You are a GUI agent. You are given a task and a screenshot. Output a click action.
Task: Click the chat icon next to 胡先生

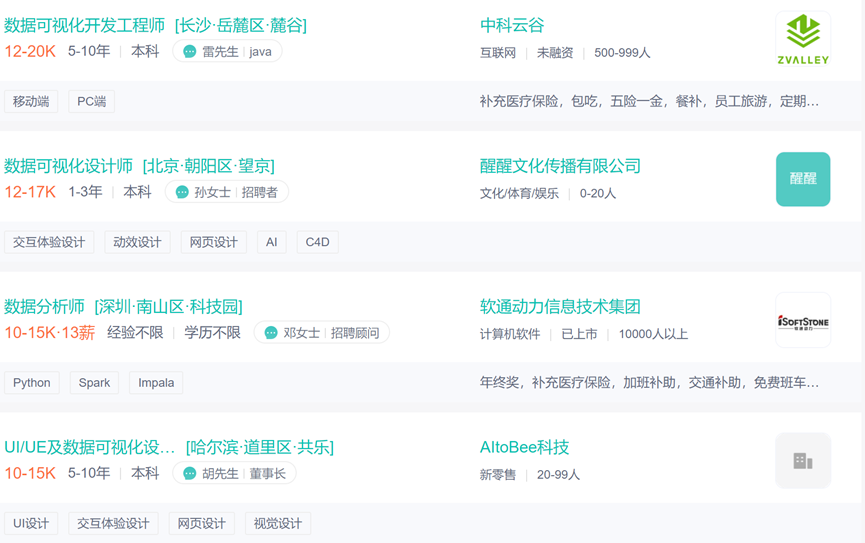coord(189,473)
